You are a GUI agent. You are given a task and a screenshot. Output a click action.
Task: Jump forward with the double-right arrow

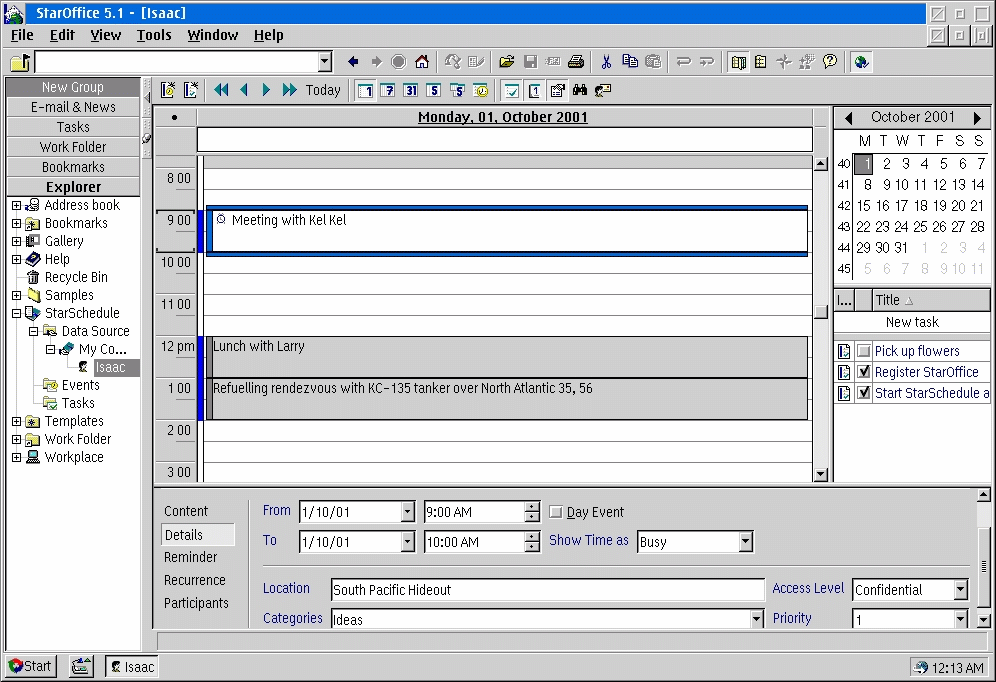(290, 90)
